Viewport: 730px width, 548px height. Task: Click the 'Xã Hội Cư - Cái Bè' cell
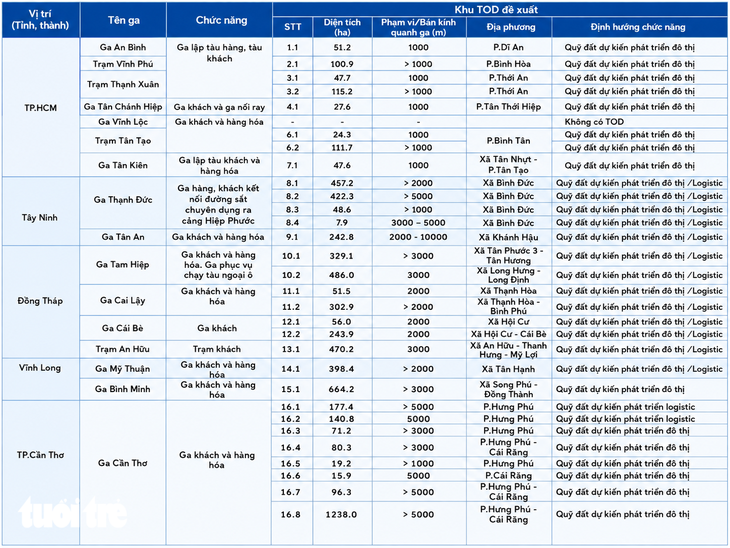coord(509,334)
